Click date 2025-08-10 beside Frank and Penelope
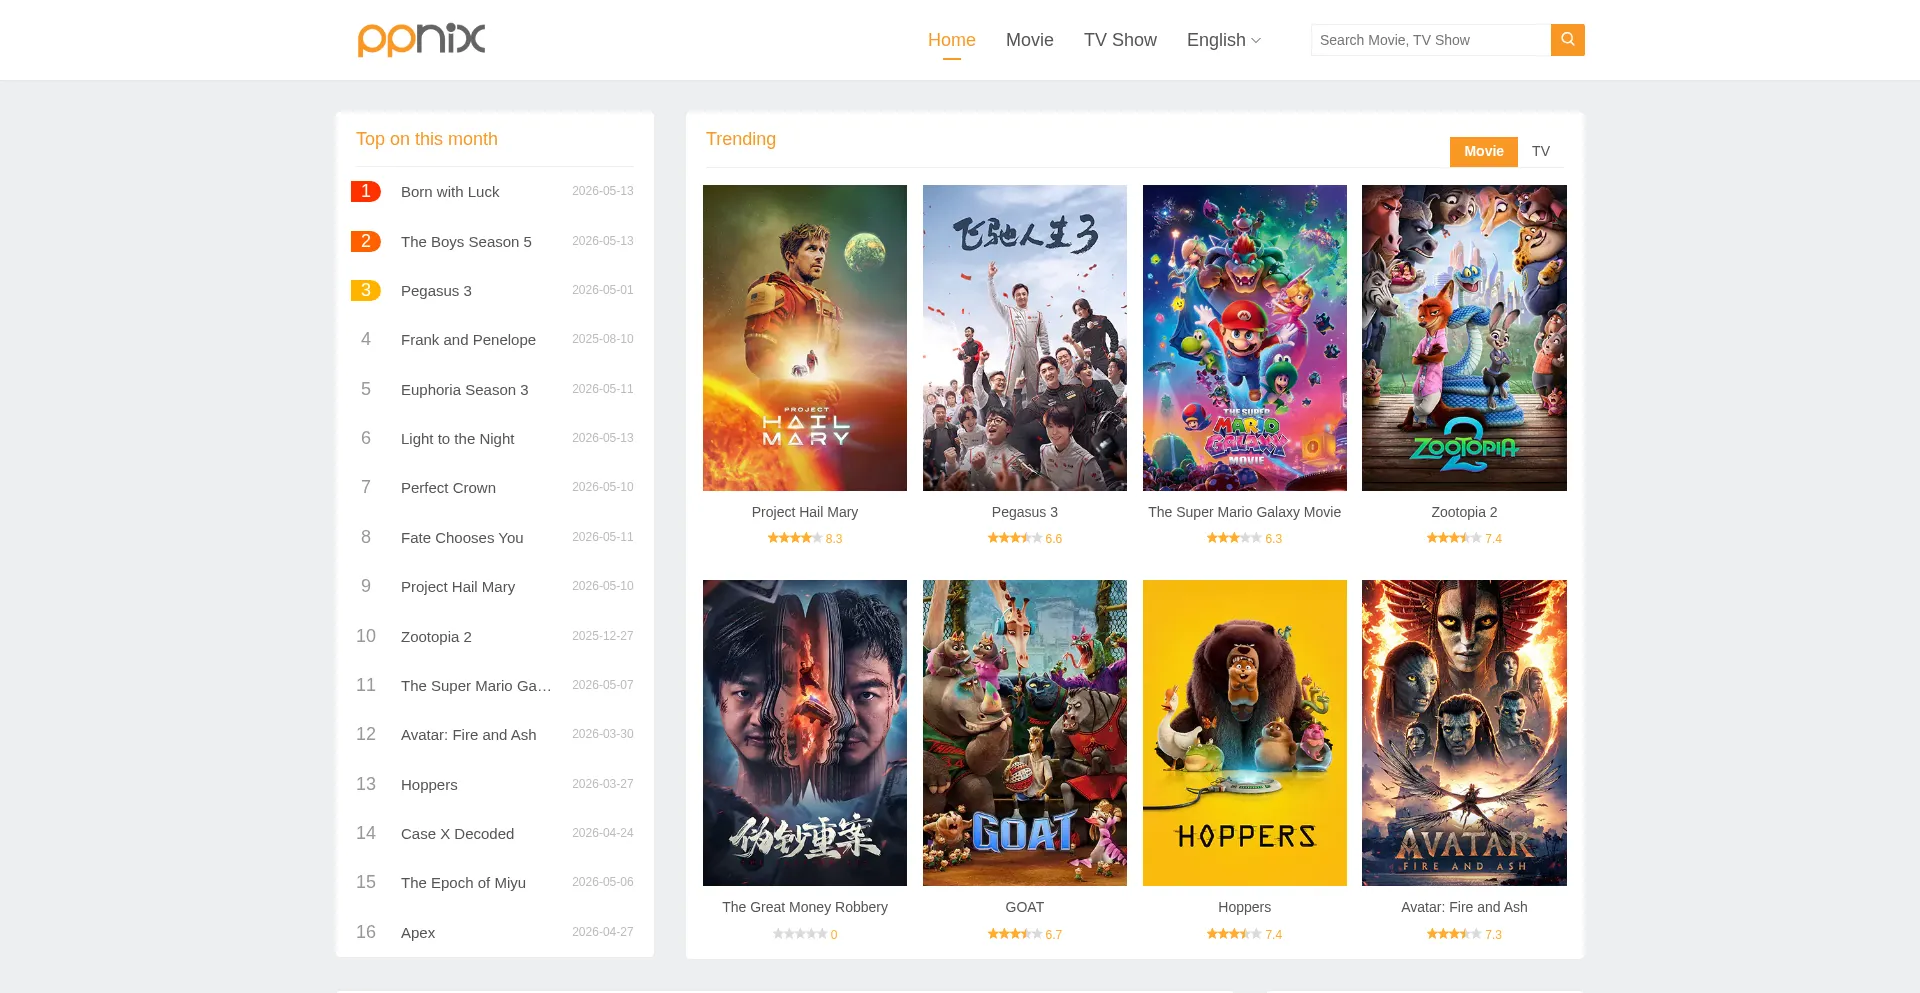Viewport: 1920px width, 993px height. click(602, 339)
